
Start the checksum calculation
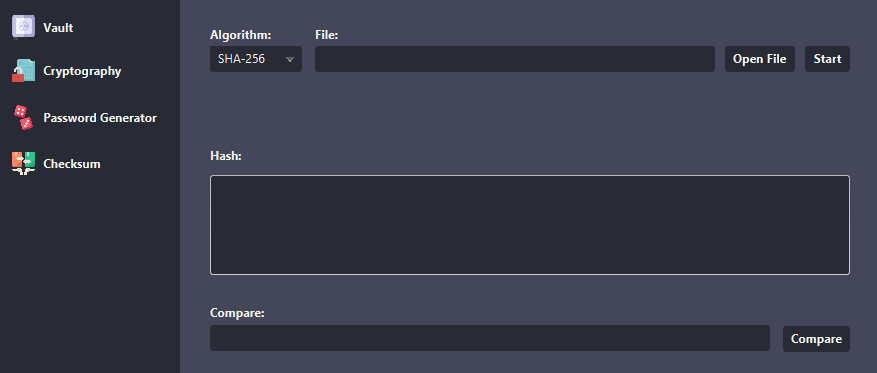(x=827, y=59)
